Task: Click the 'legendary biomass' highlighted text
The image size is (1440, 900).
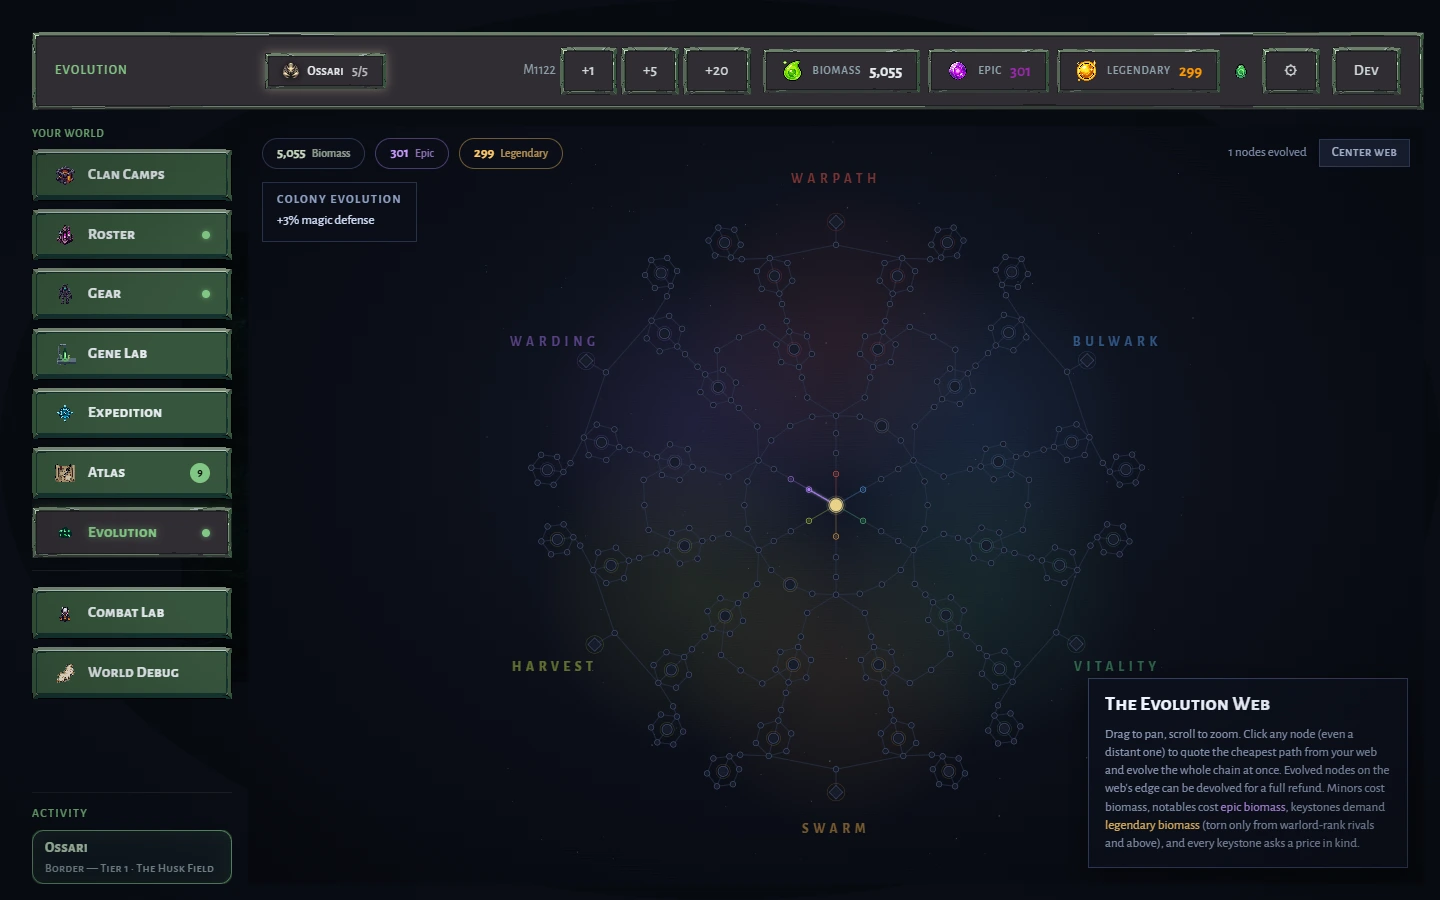Action: 1152,825
